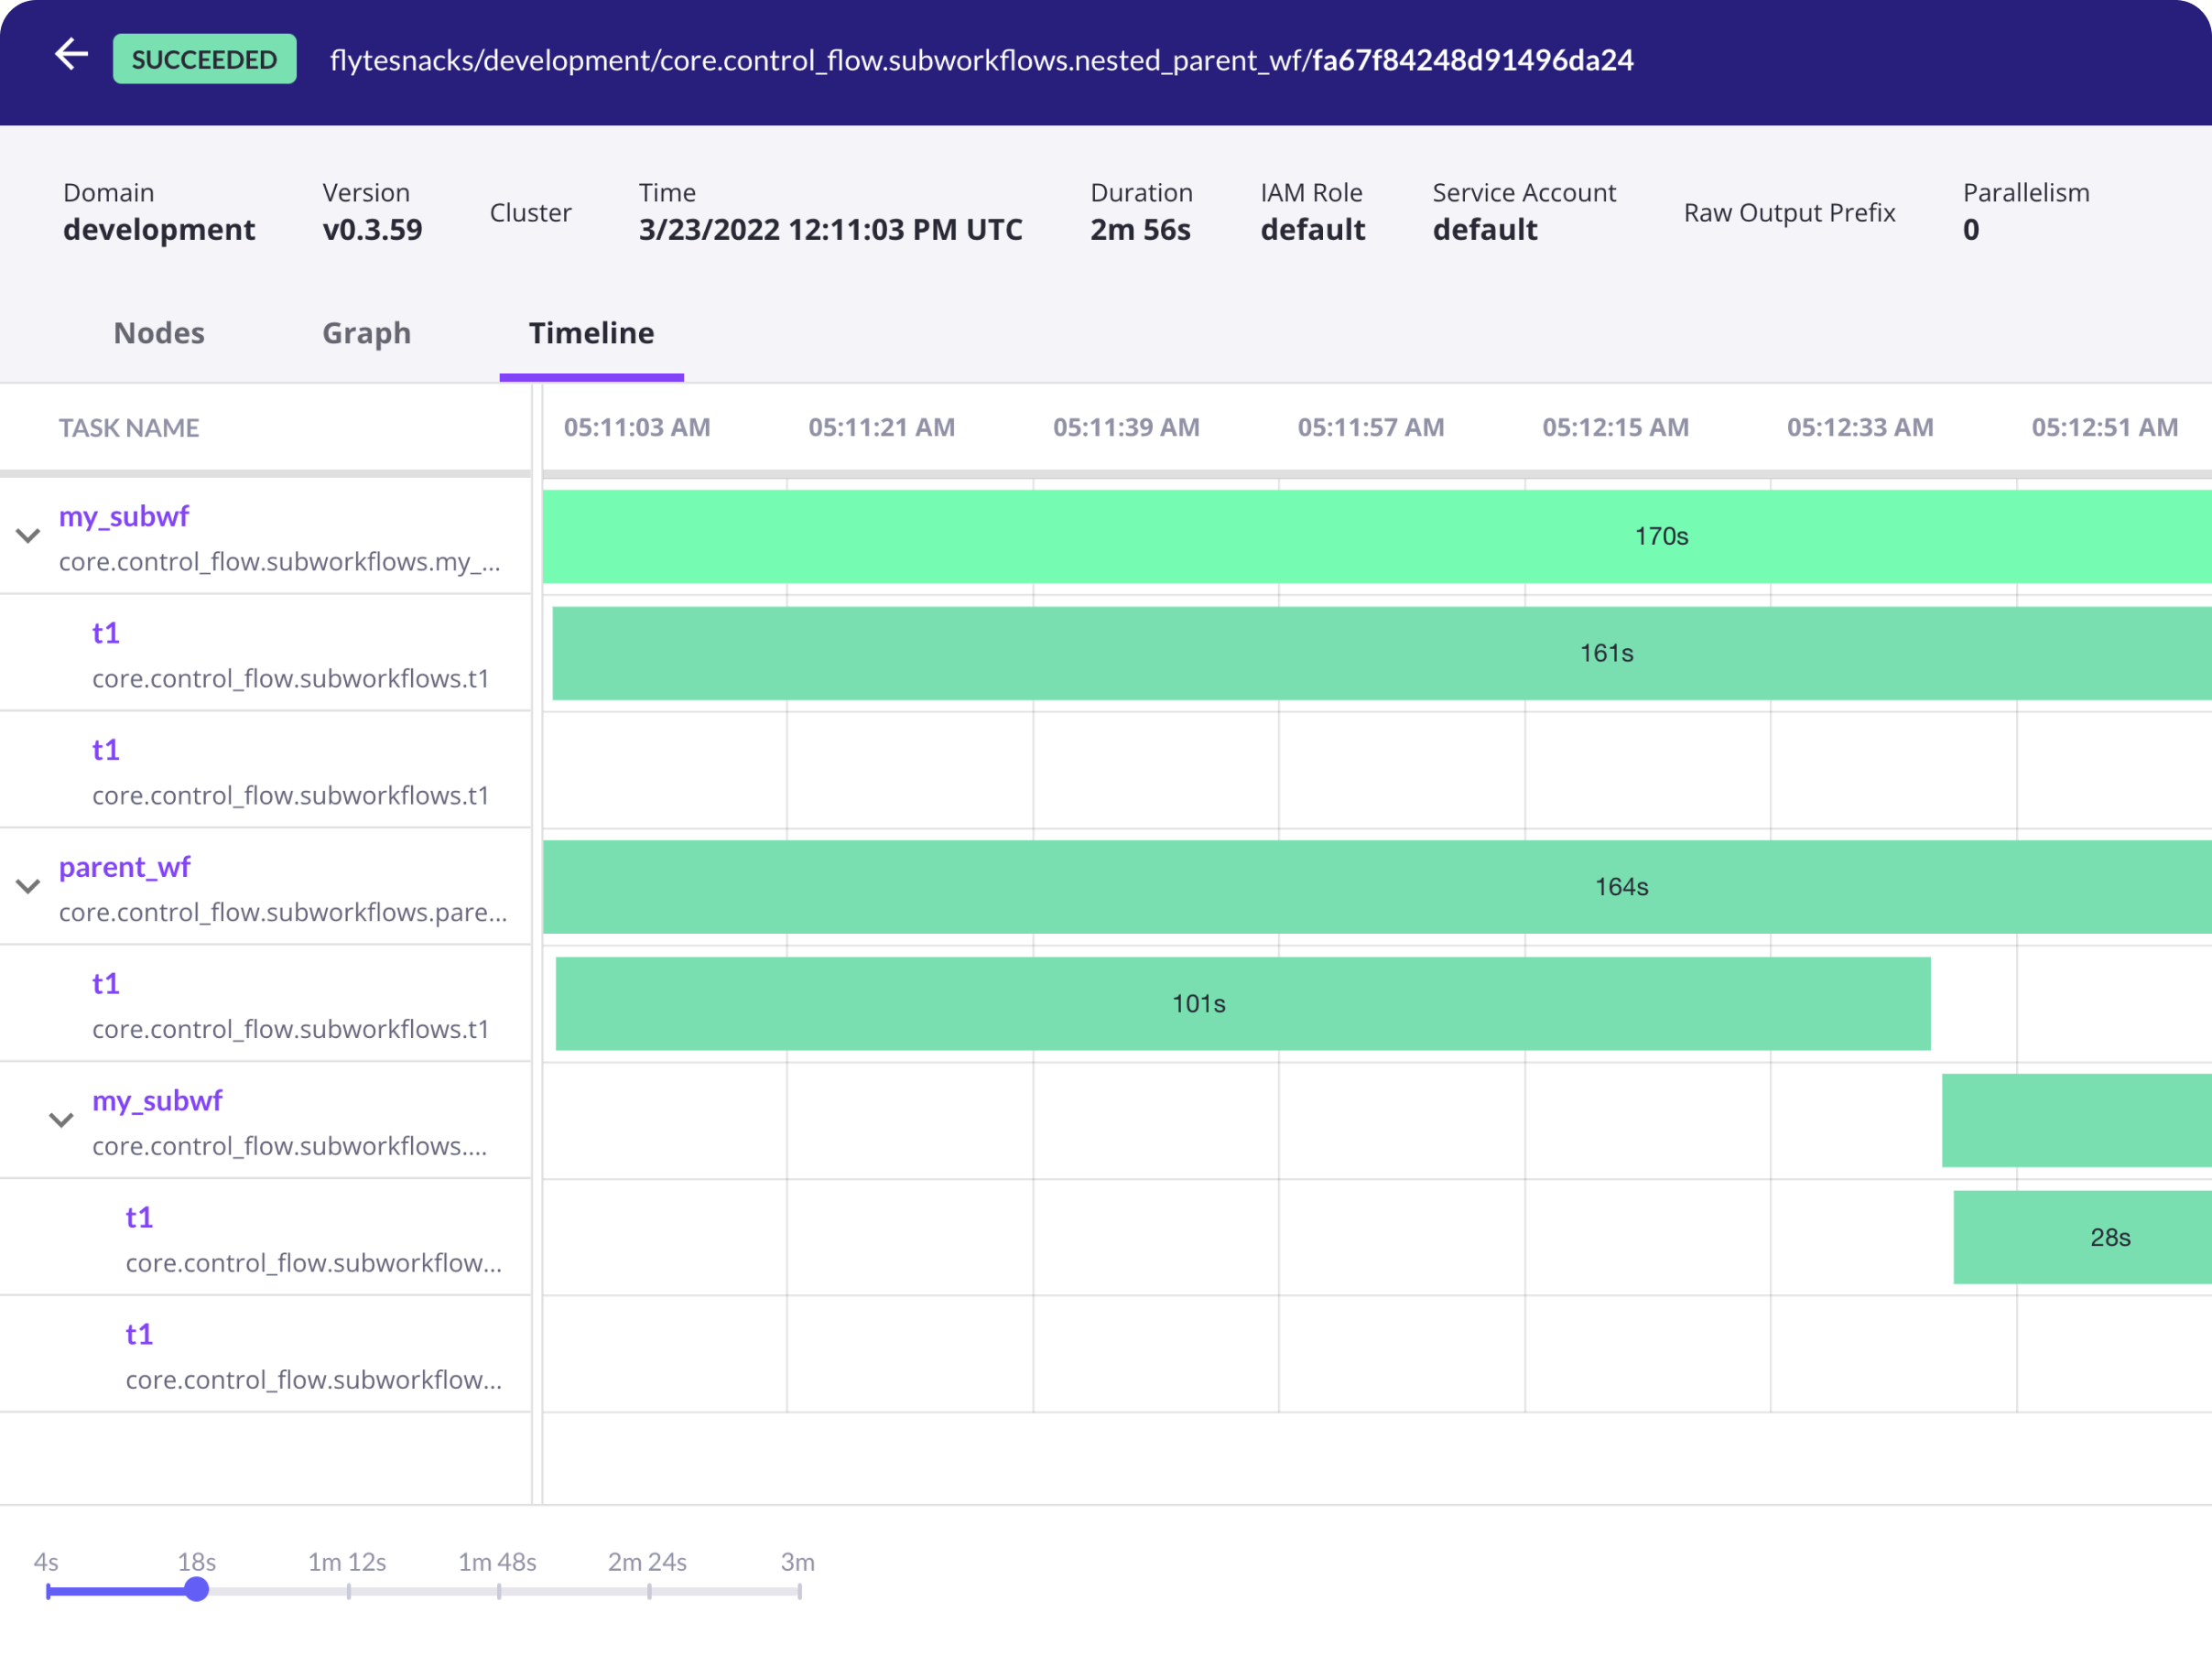Viewport: 2212px width, 1677px height.
Task: Click the 28s t1 timeline bar
Action: click(2110, 1237)
